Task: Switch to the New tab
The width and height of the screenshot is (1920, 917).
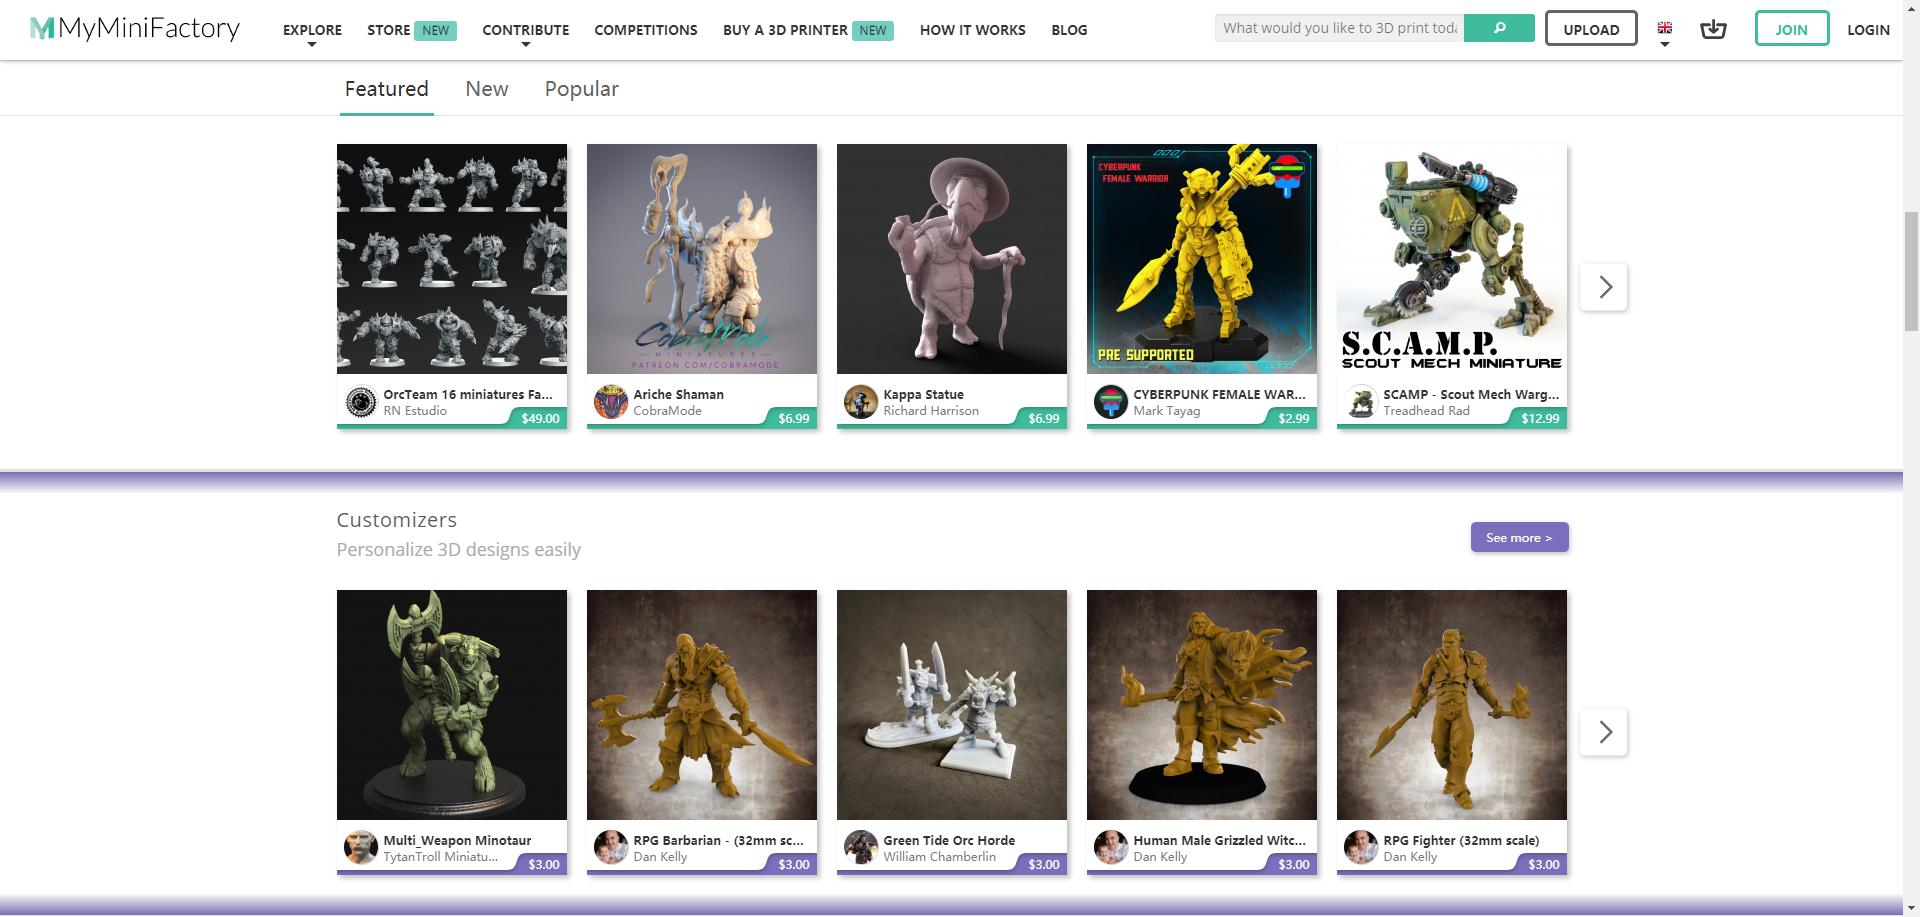Action: pyautogui.click(x=487, y=89)
